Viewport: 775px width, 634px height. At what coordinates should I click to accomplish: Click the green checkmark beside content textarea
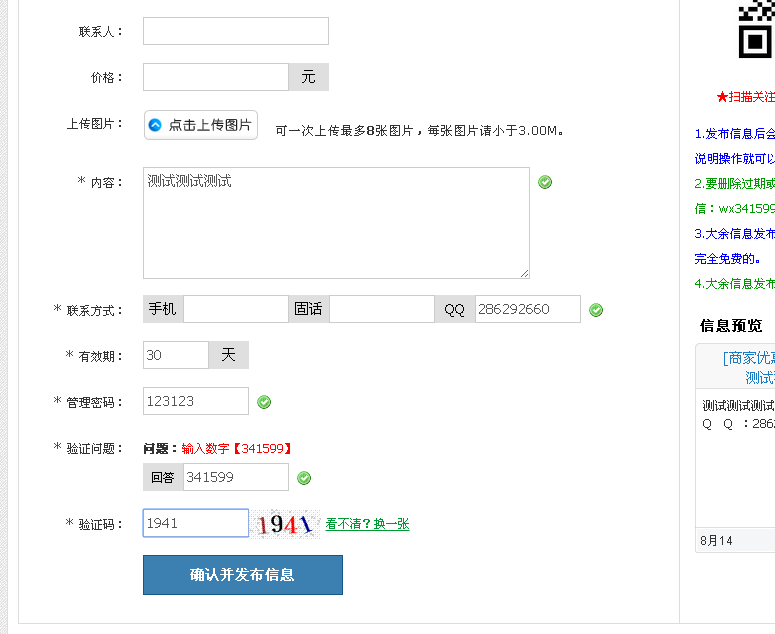[x=545, y=182]
